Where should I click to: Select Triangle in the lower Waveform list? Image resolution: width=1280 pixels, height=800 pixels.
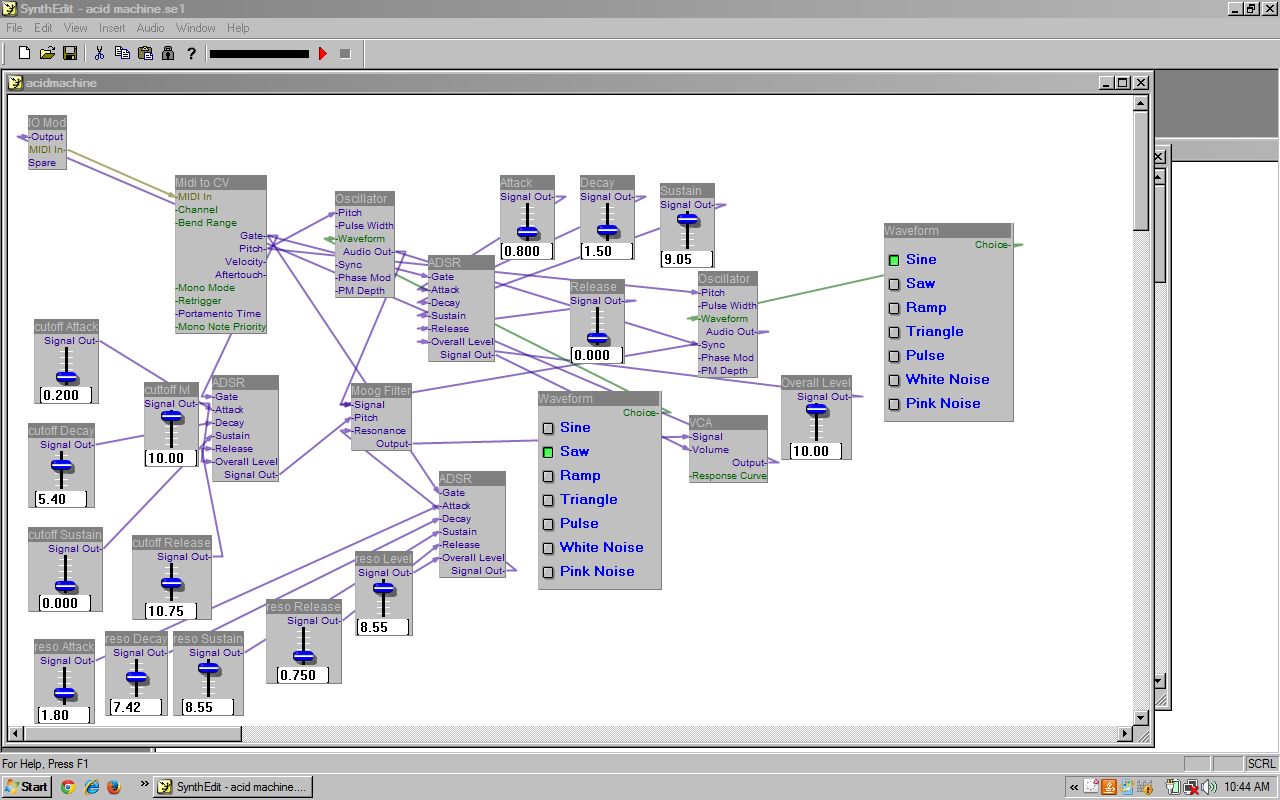pos(580,500)
